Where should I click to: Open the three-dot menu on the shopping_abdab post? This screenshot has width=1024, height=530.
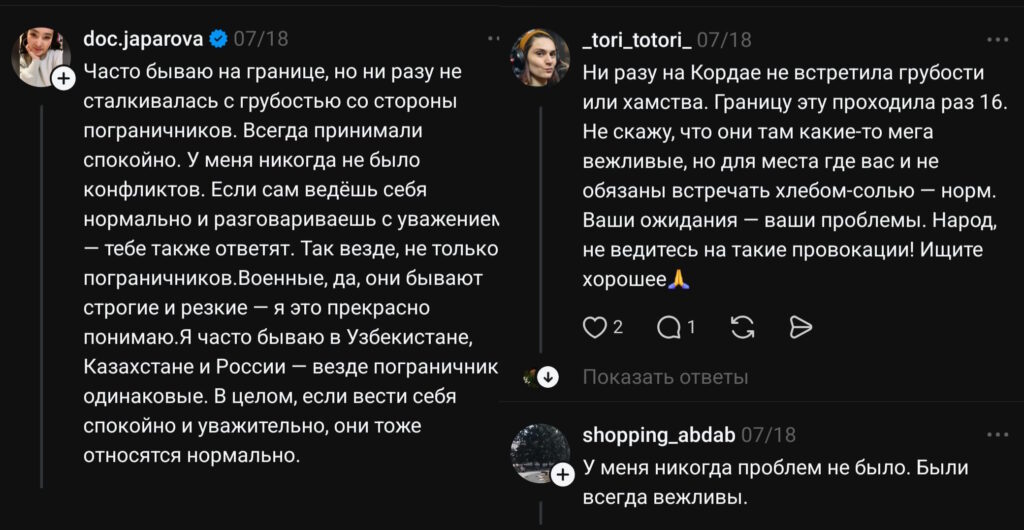997,436
